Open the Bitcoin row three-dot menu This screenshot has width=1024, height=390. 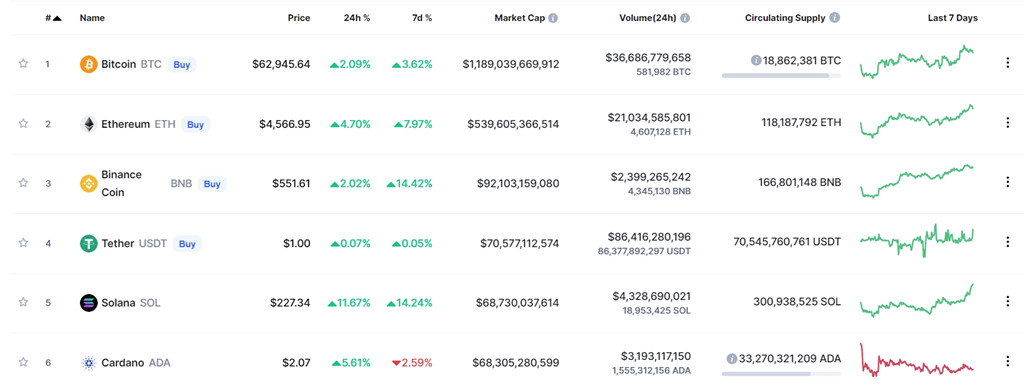tap(1006, 64)
